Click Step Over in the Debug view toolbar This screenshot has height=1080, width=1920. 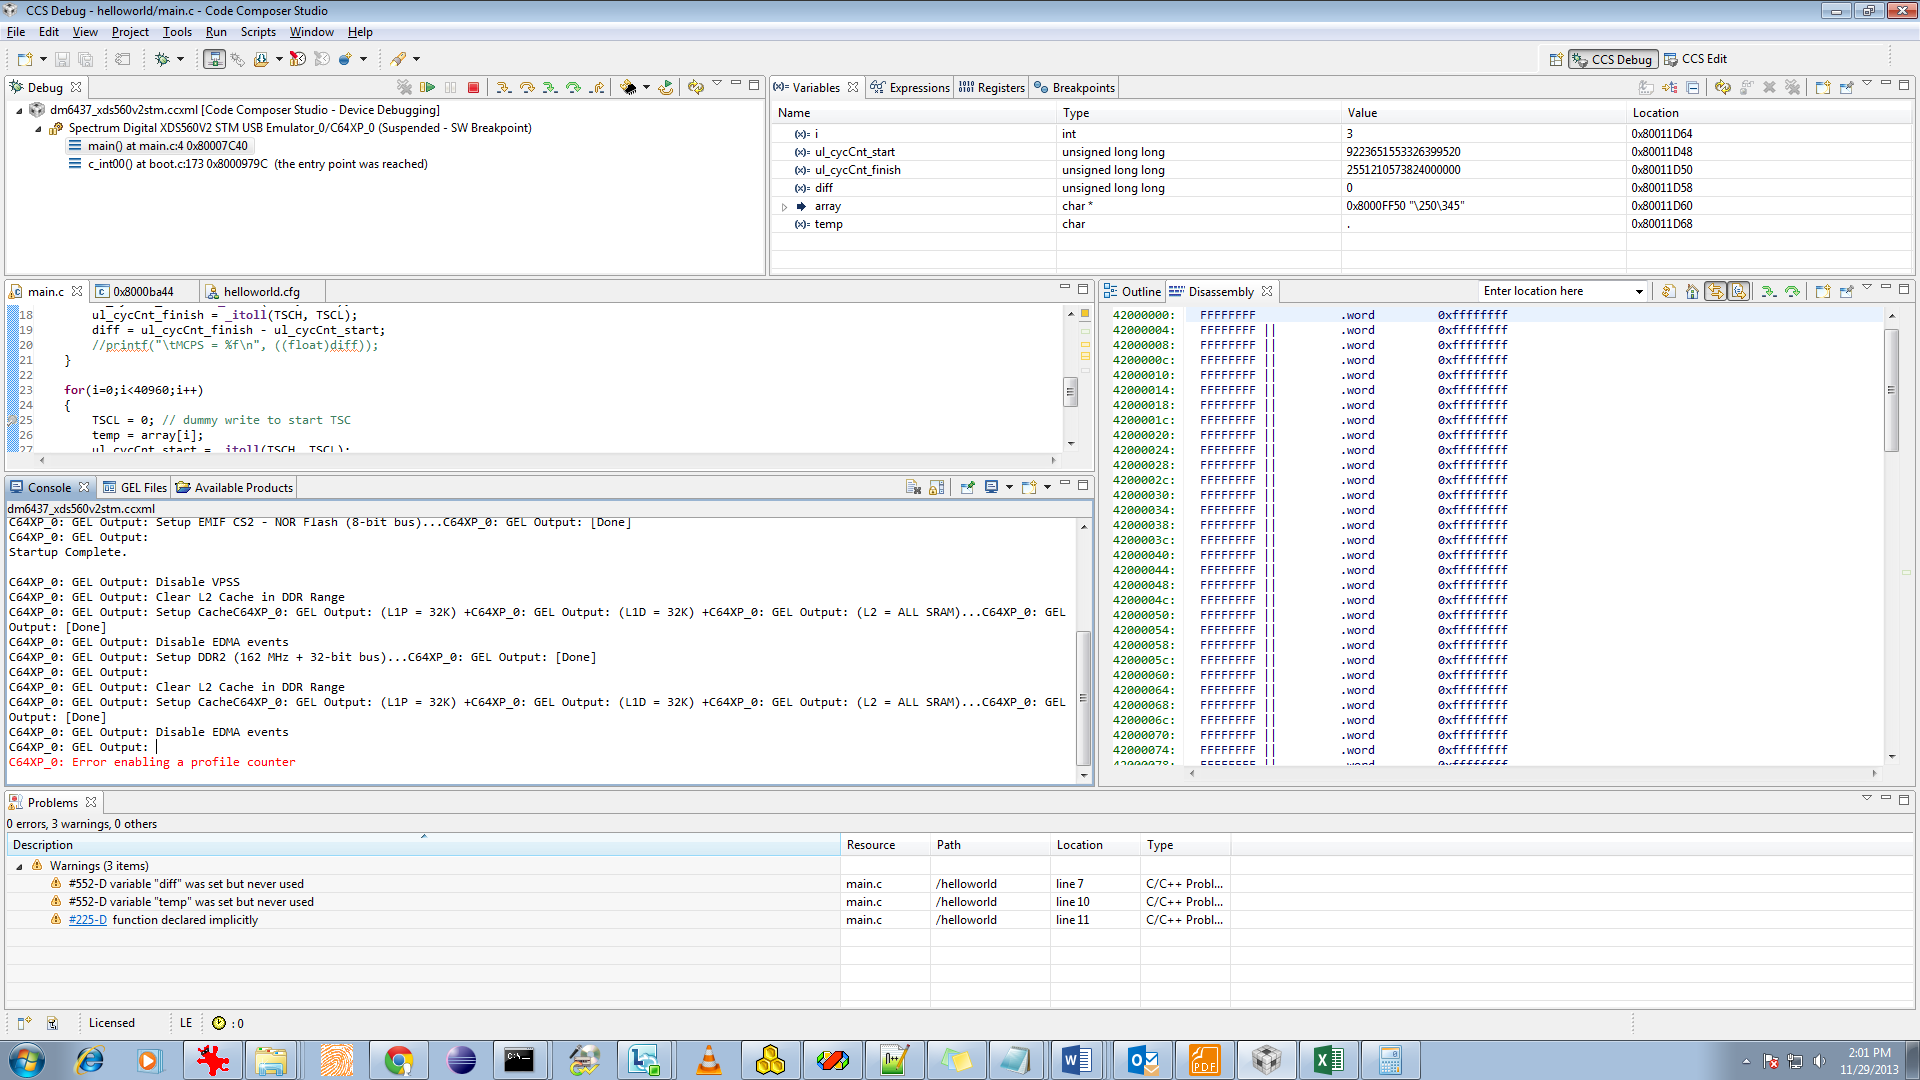click(527, 88)
